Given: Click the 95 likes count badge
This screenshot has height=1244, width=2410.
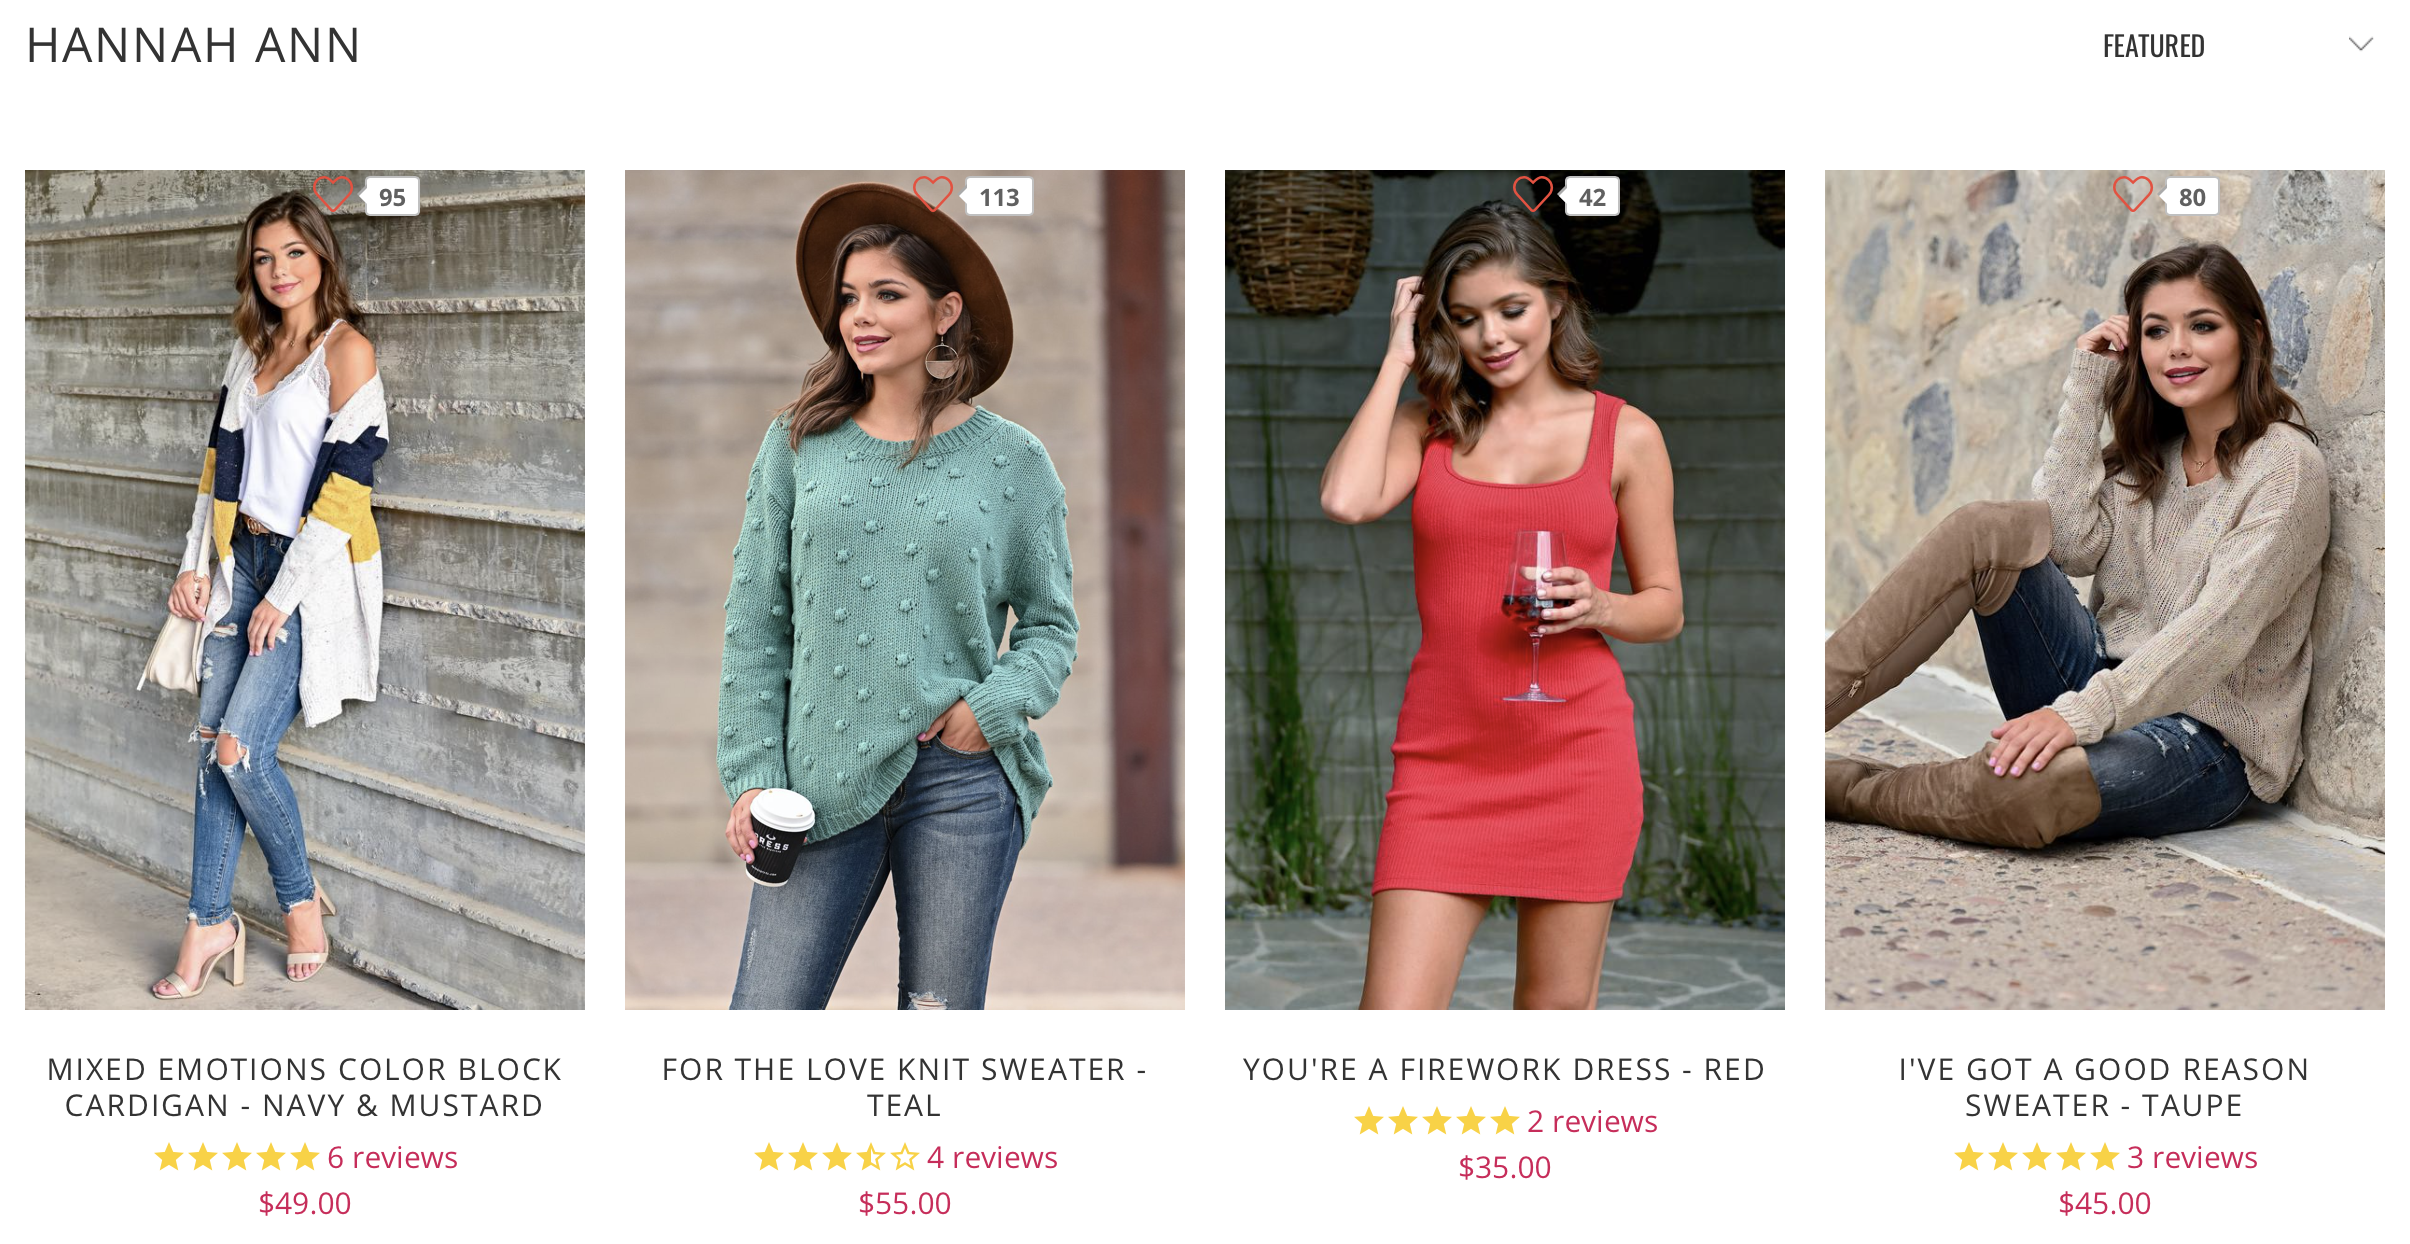Looking at the screenshot, I should (x=391, y=197).
